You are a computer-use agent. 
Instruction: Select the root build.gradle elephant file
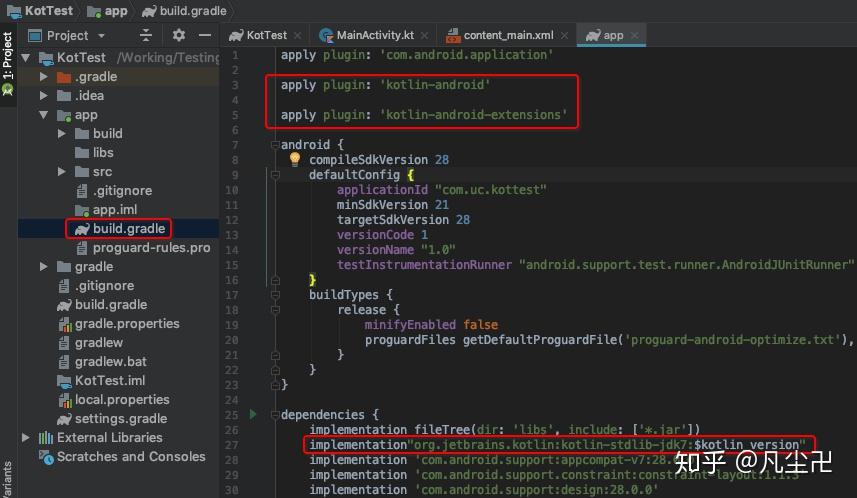[102, 304]
